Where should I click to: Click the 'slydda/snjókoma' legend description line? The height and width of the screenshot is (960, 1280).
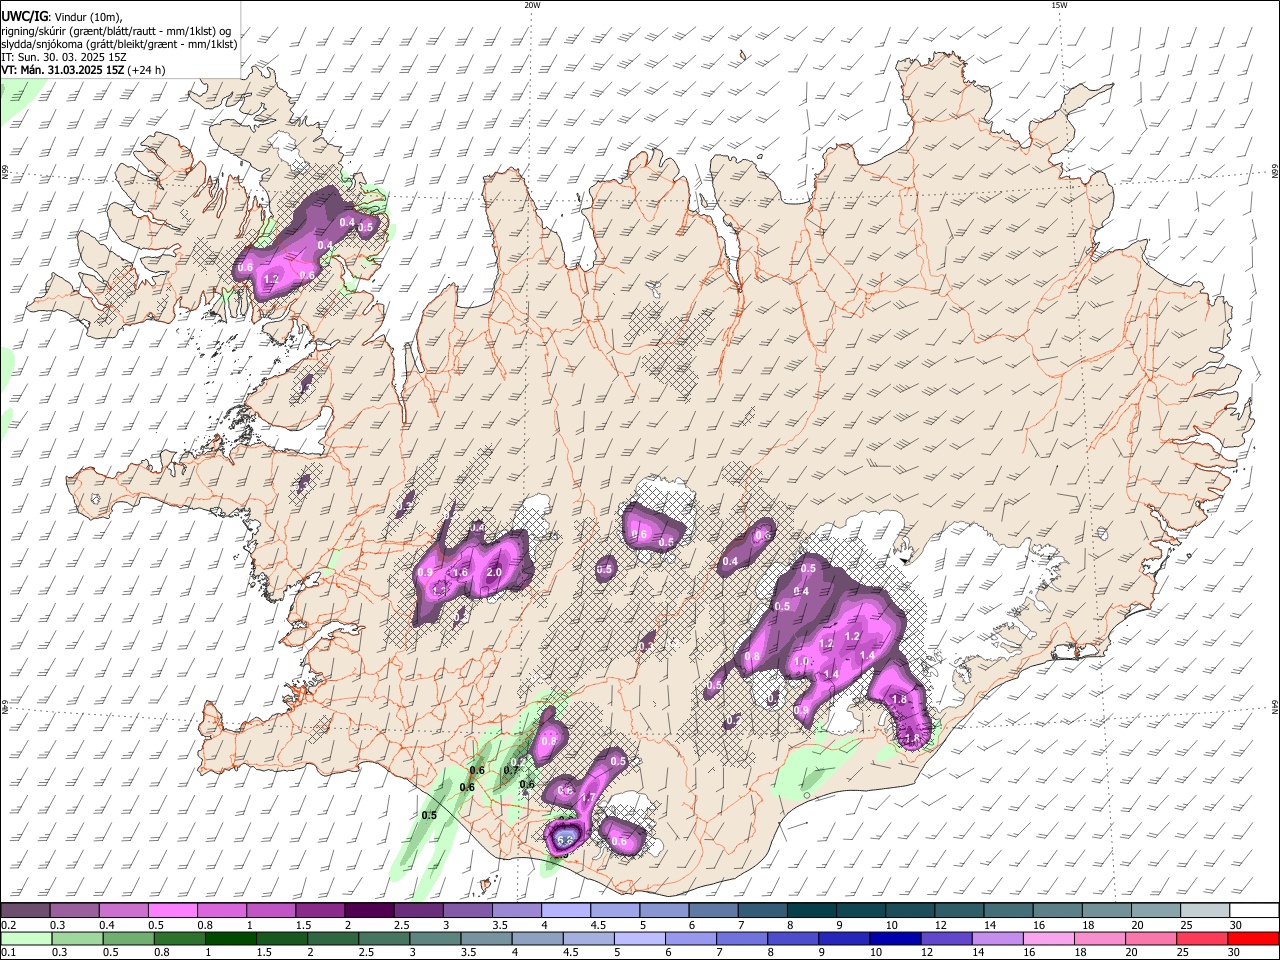point(119,44)
